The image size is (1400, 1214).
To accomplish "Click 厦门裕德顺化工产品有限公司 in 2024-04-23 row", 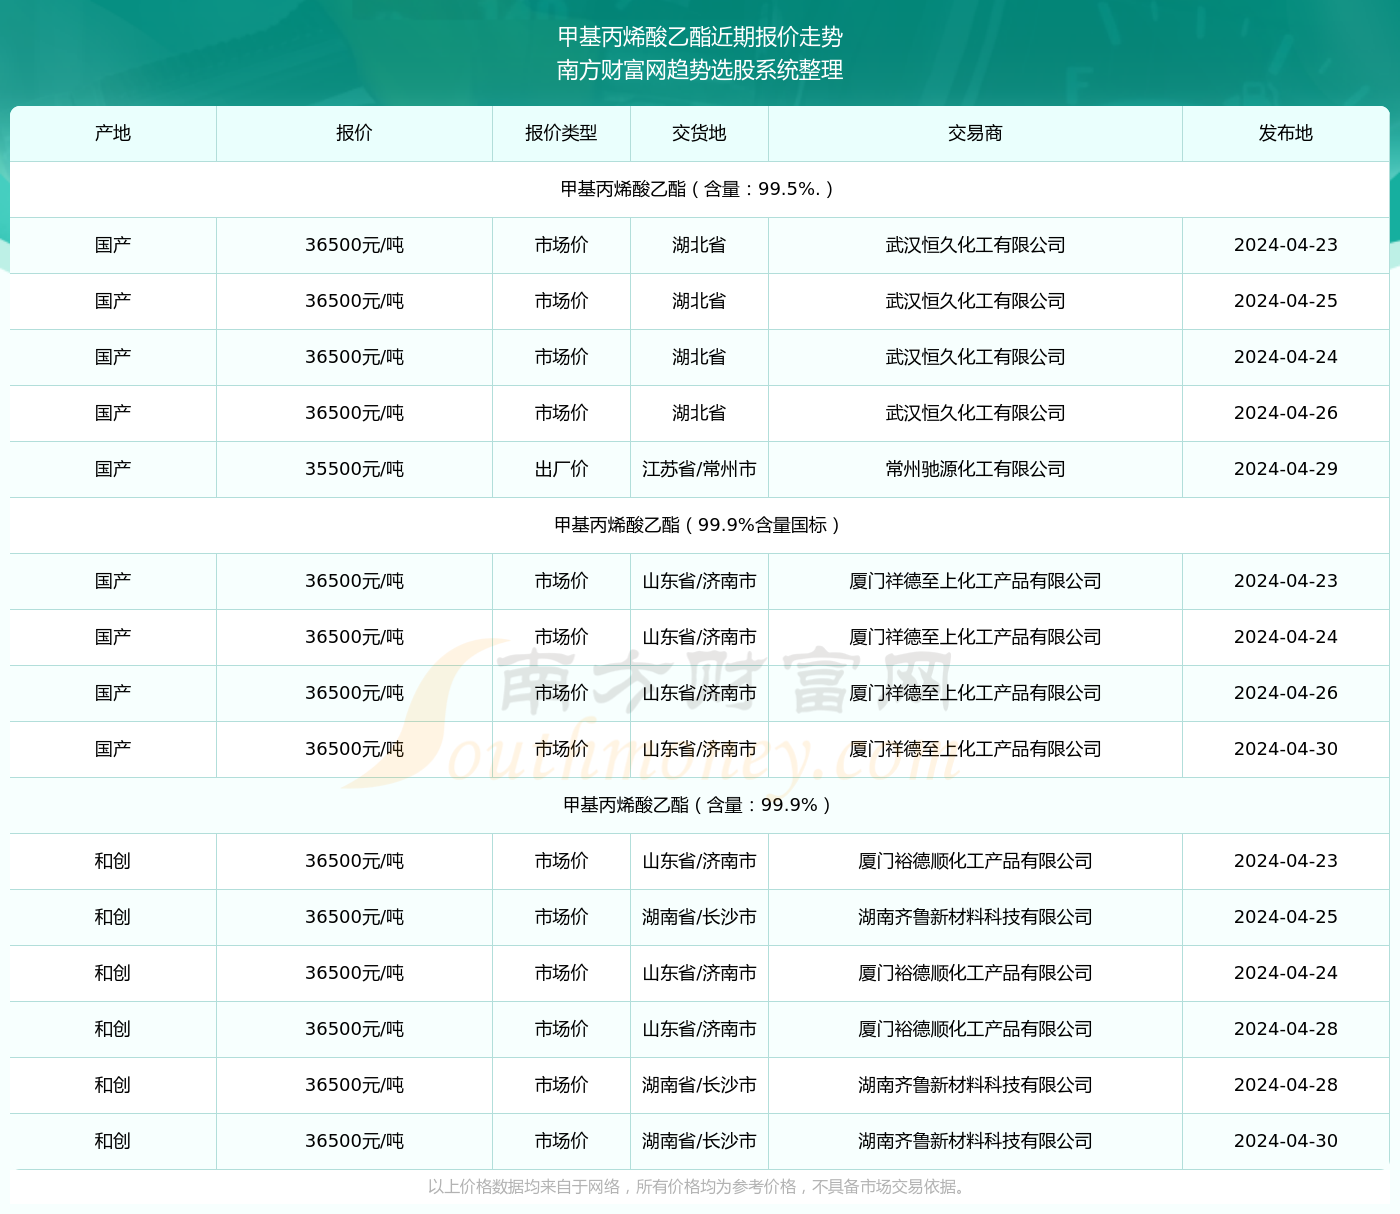I will point(975,861).
